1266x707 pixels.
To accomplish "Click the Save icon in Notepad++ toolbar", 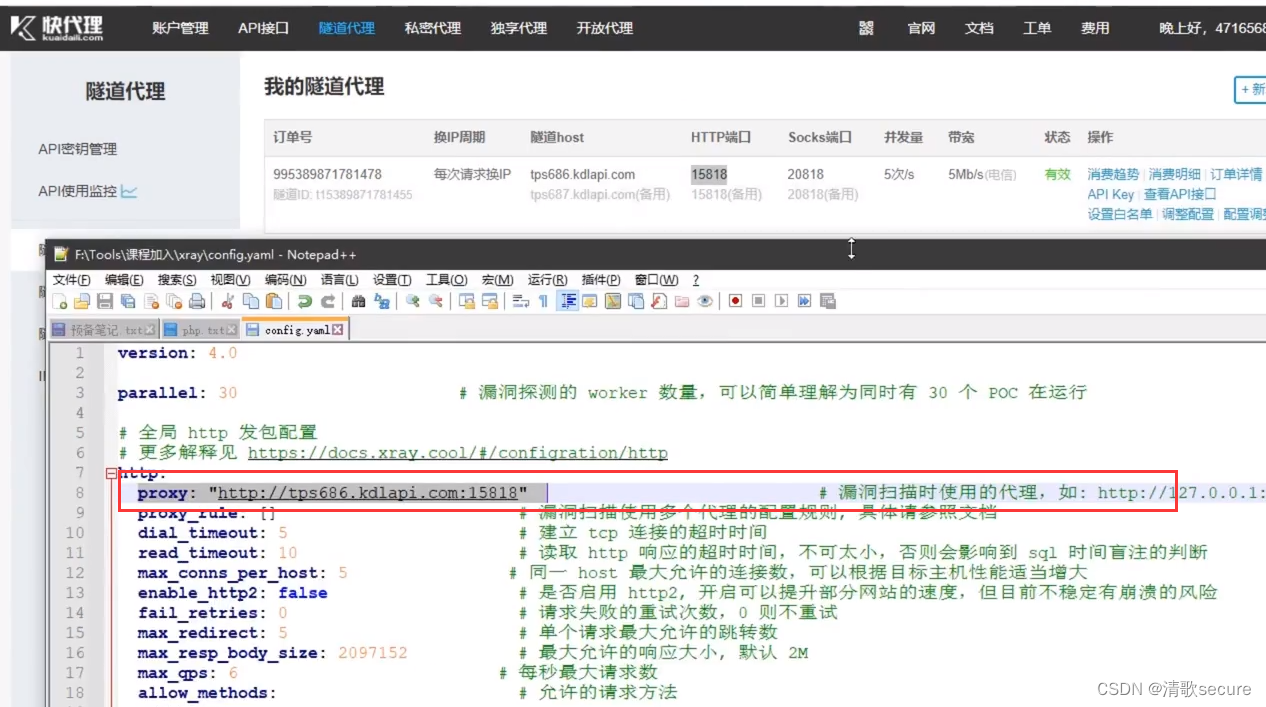I will point(105,301).
